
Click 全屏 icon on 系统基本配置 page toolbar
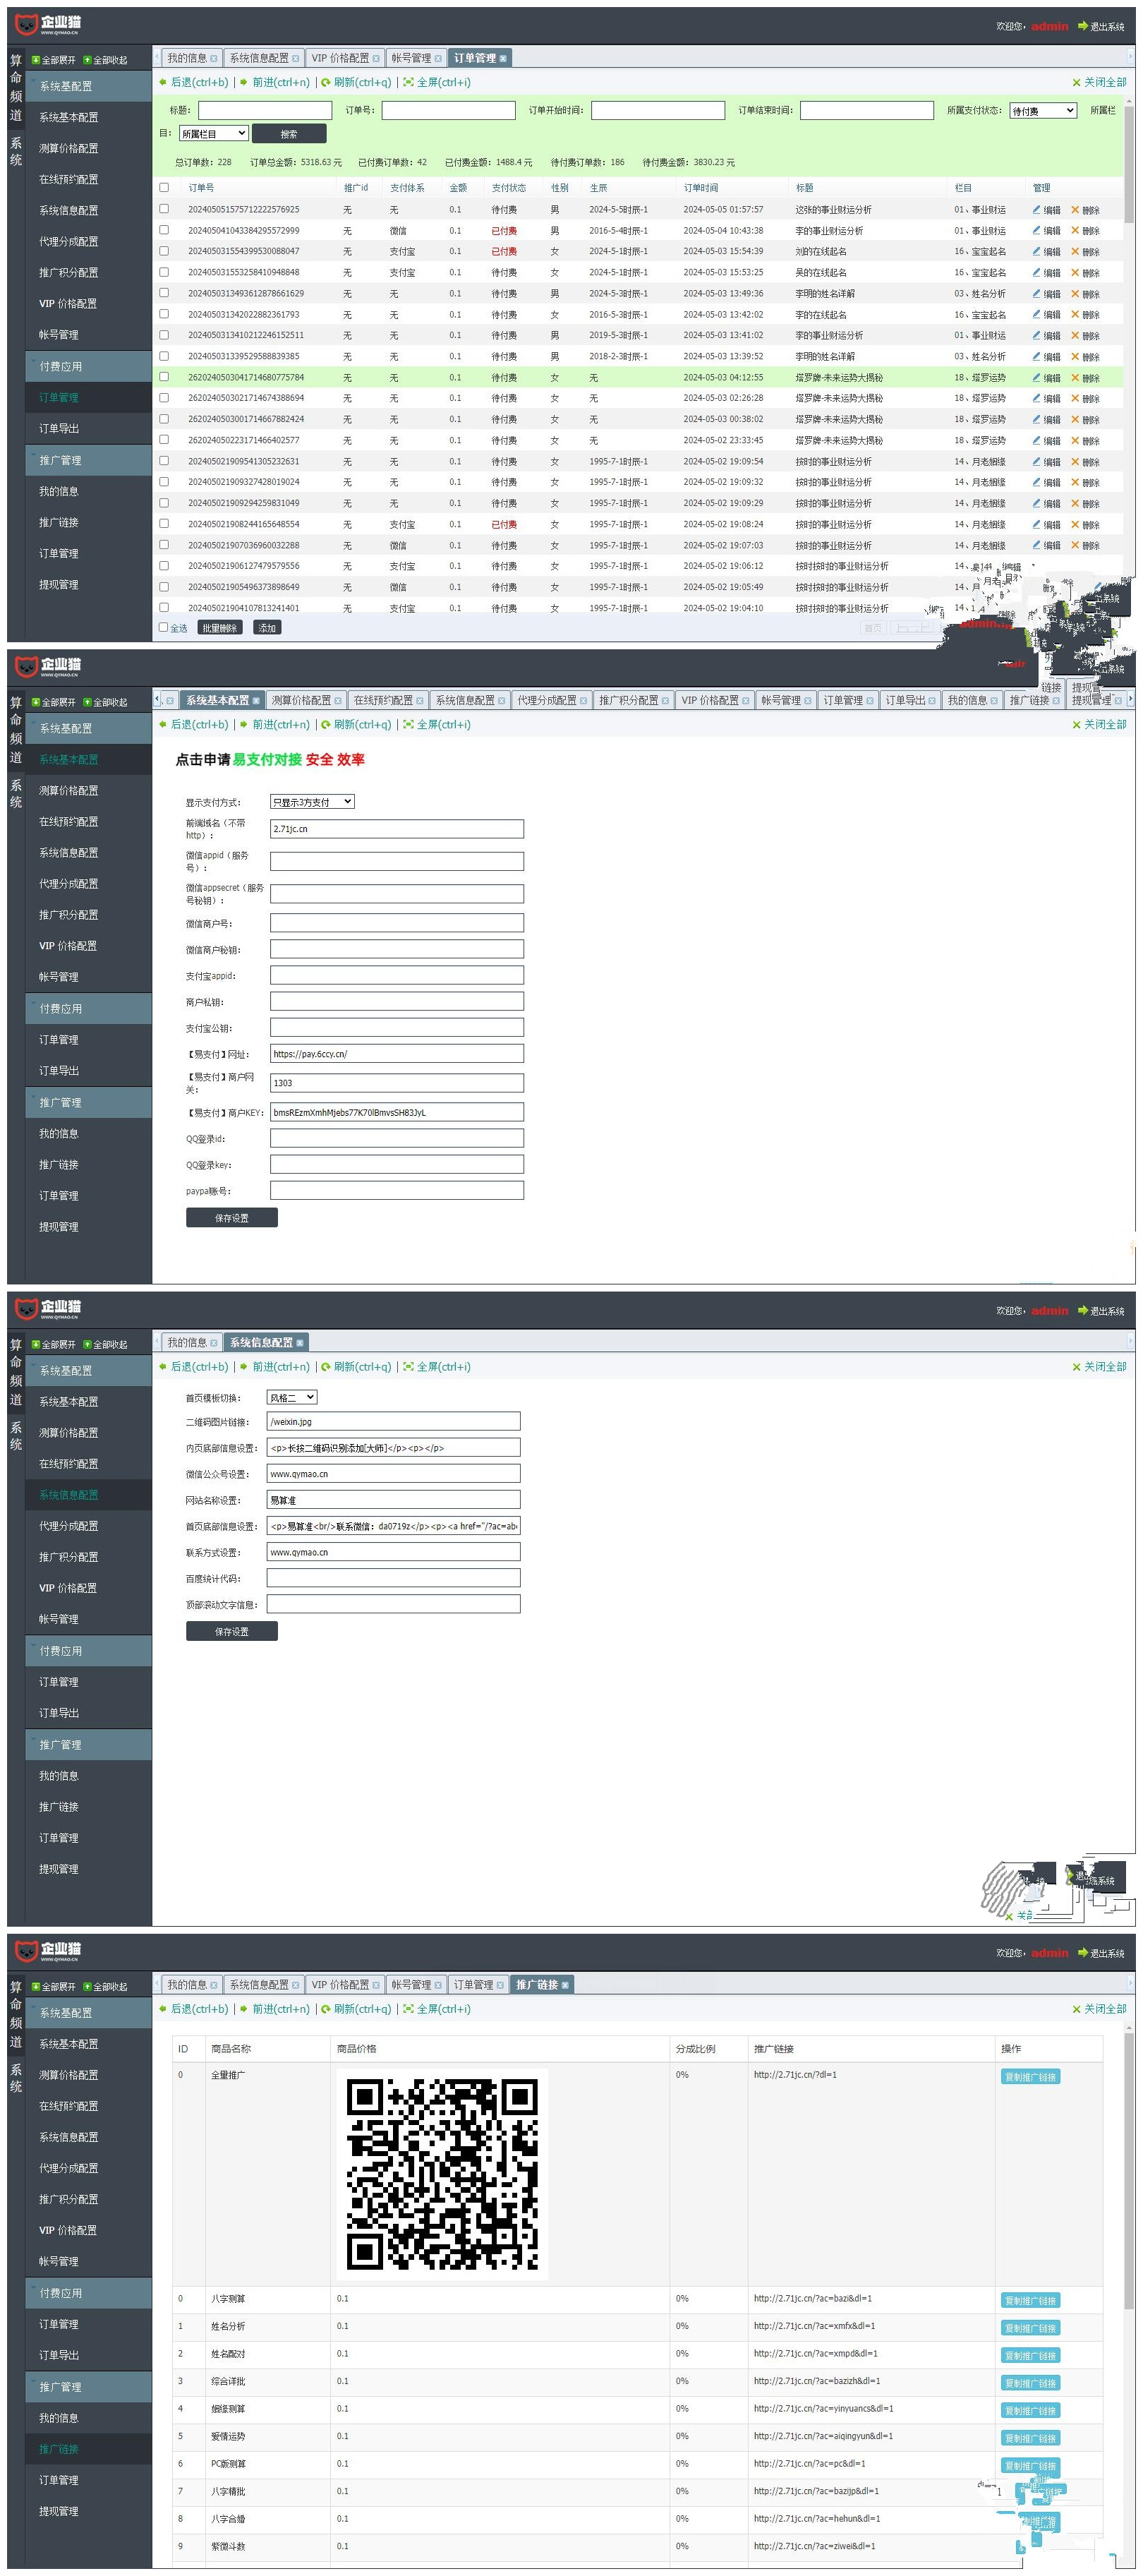(408, 724)
